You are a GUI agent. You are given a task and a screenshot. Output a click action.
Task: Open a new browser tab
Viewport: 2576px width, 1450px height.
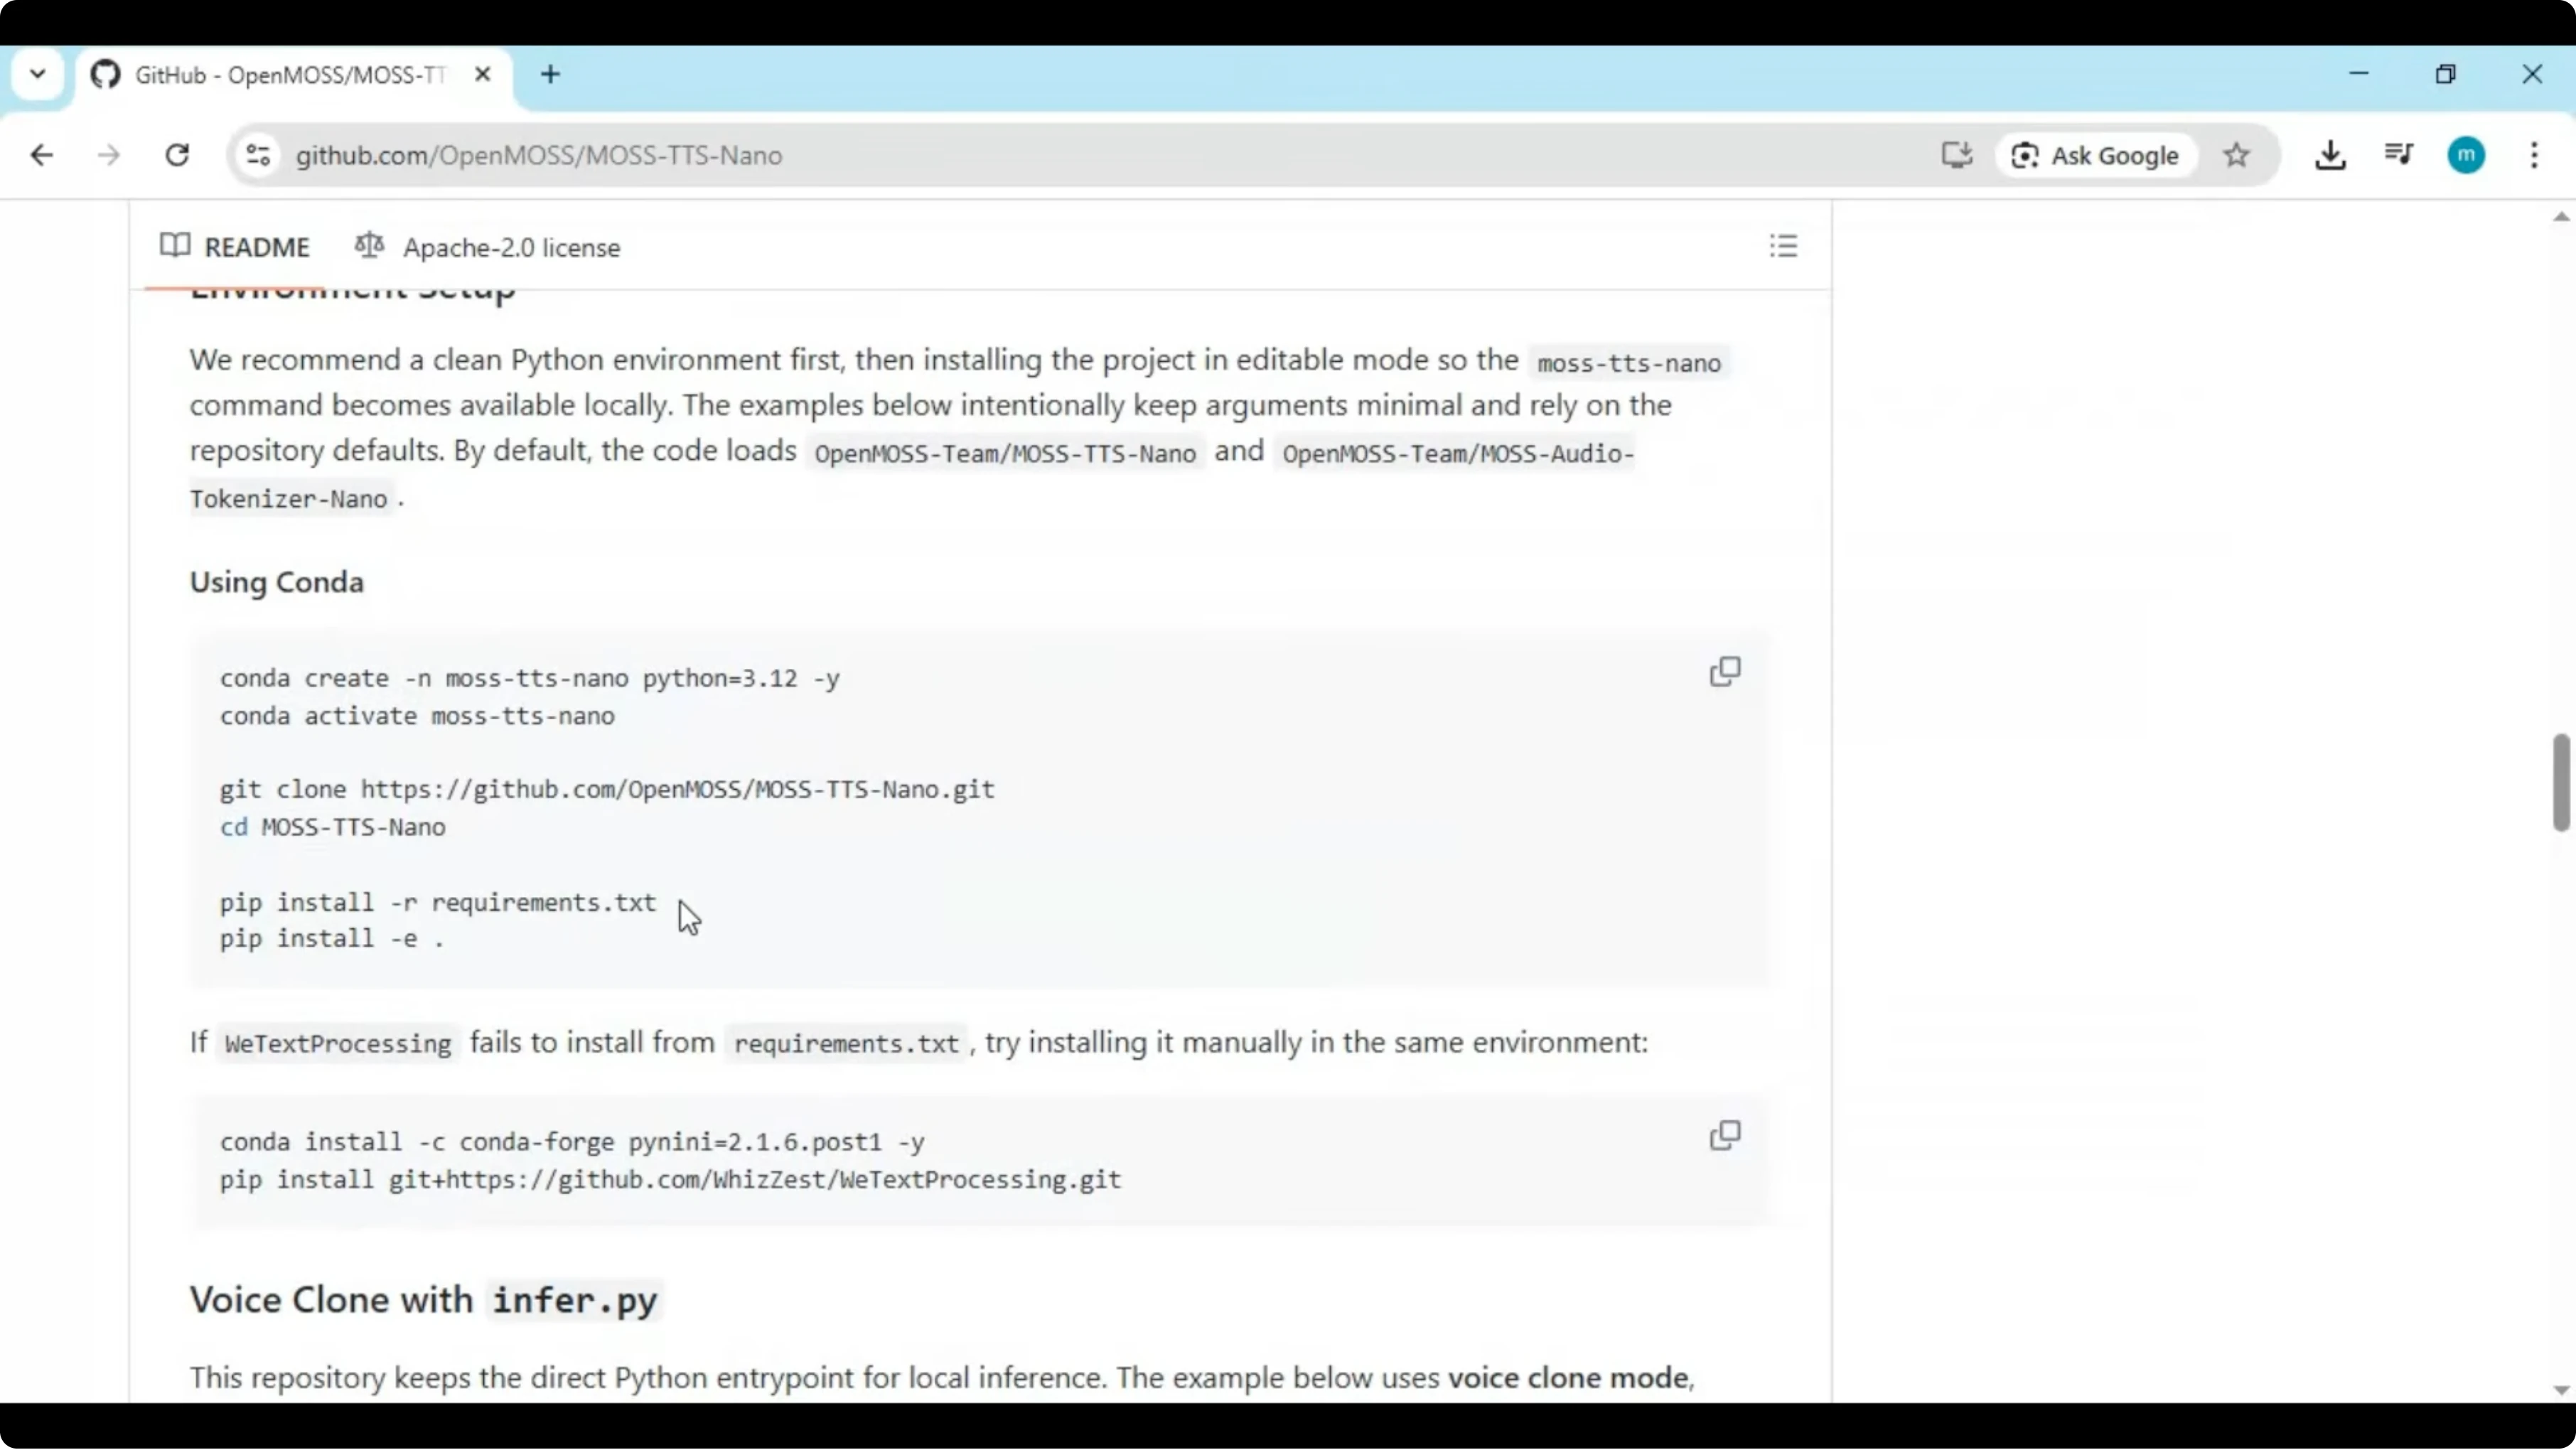tap(550, 74)
